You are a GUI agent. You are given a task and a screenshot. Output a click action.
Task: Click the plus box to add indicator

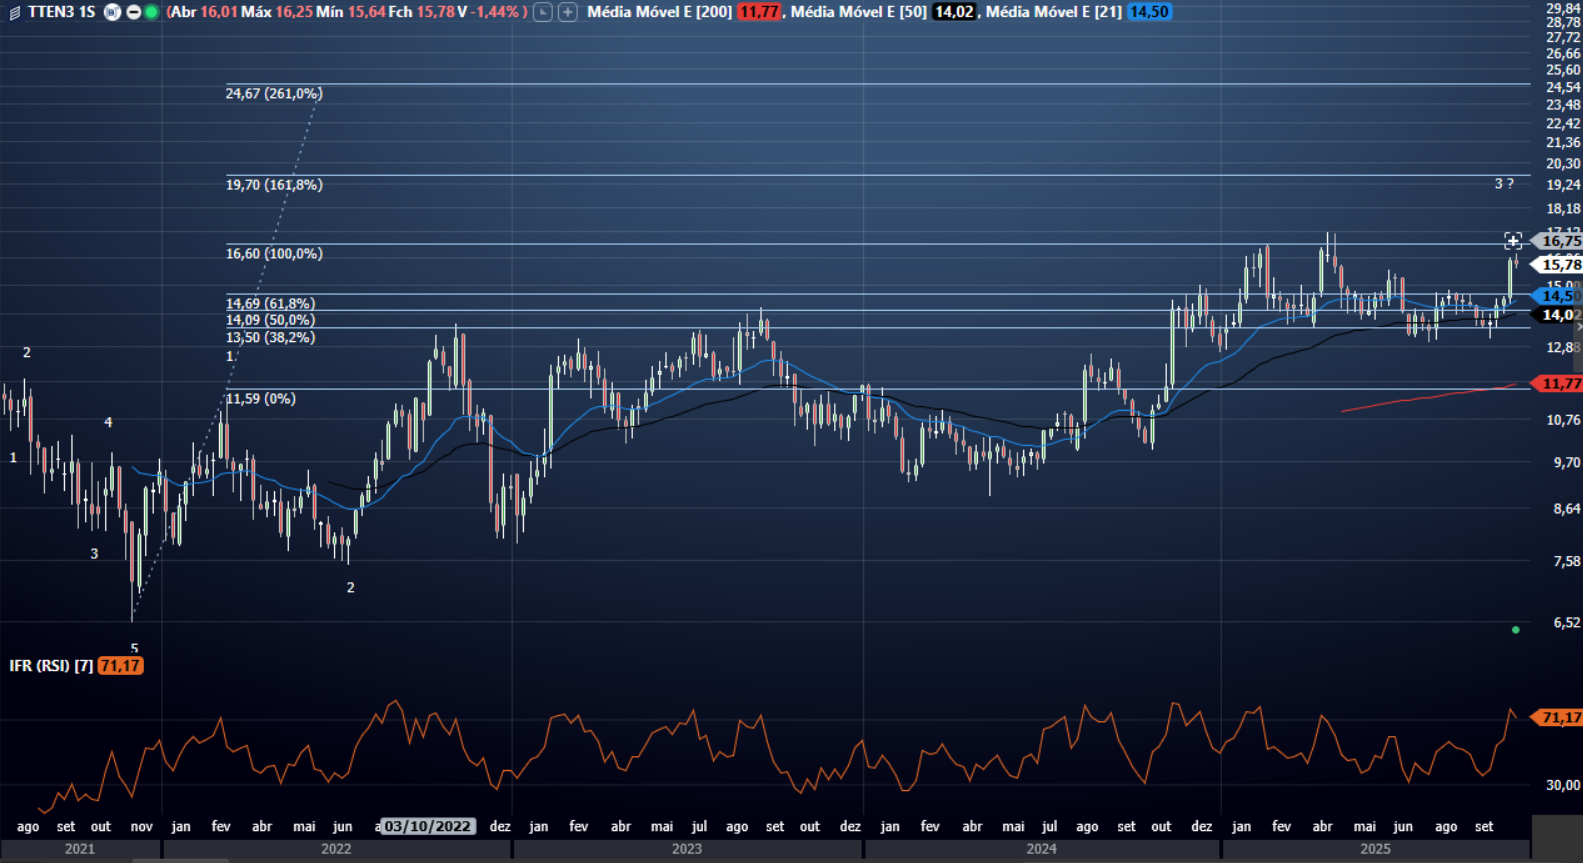click(x=567, y=12)
